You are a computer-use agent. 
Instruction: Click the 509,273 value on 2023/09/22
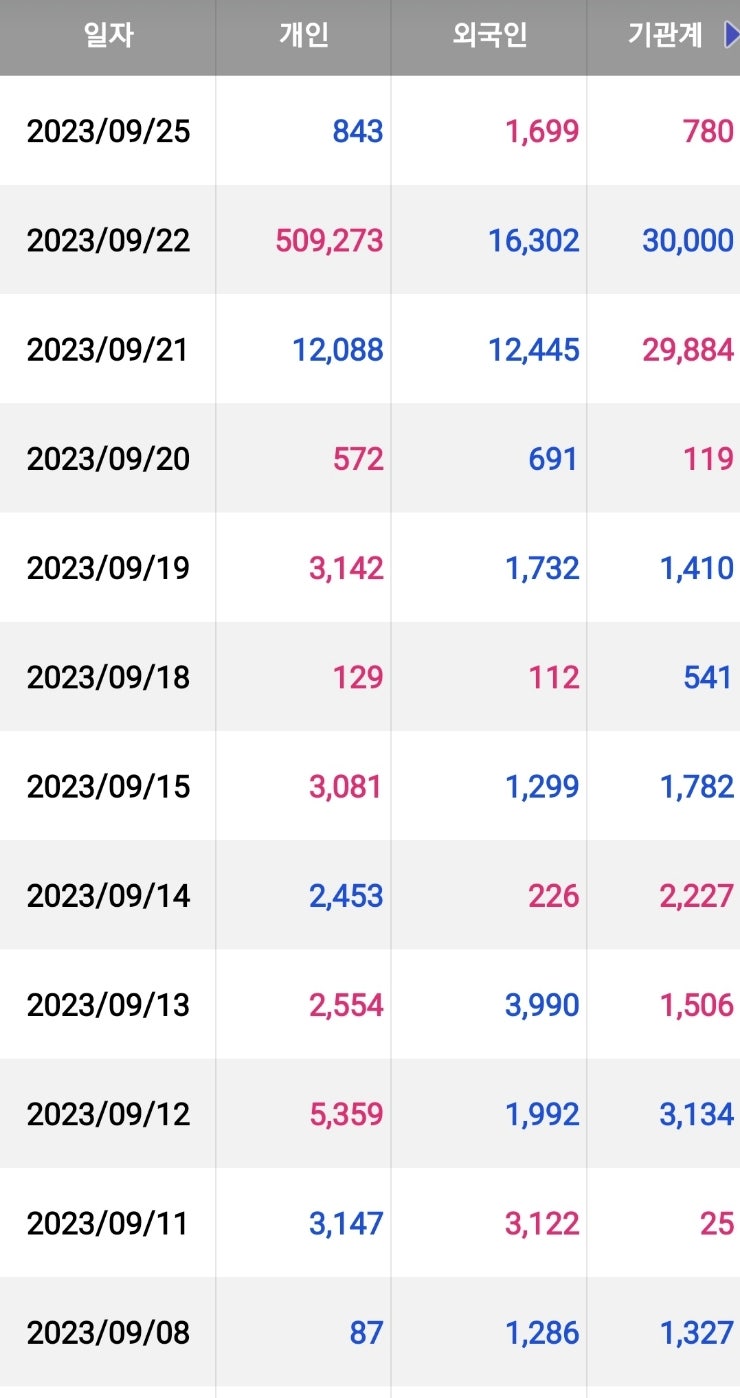329,240
